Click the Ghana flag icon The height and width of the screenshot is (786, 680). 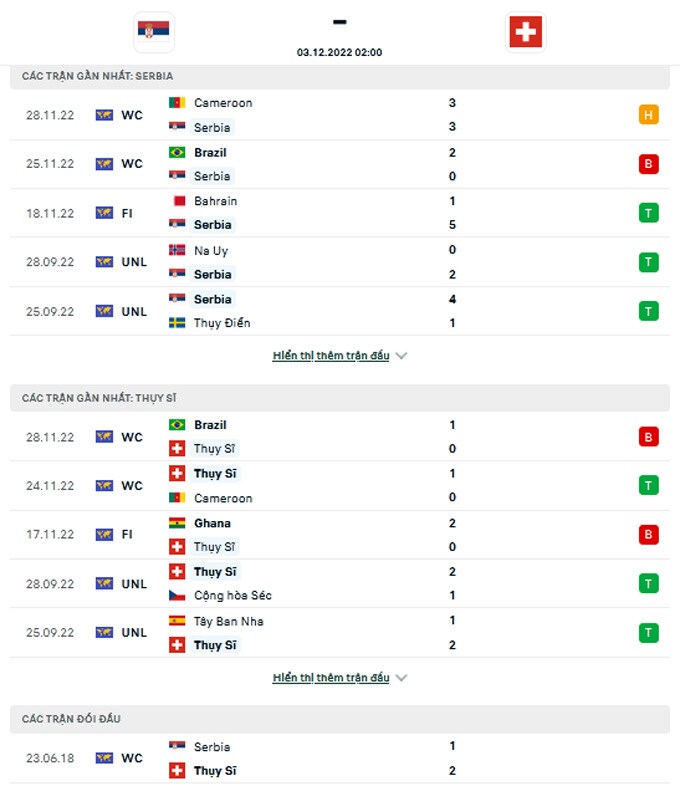[x=177, y=523]
